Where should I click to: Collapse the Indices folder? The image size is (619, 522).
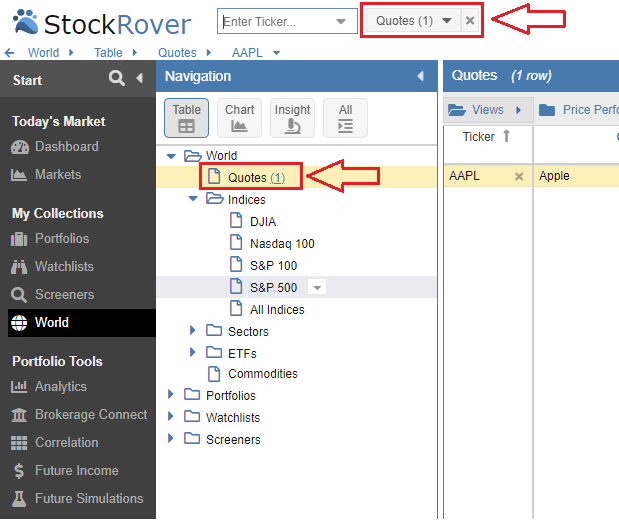pos(194,199)
